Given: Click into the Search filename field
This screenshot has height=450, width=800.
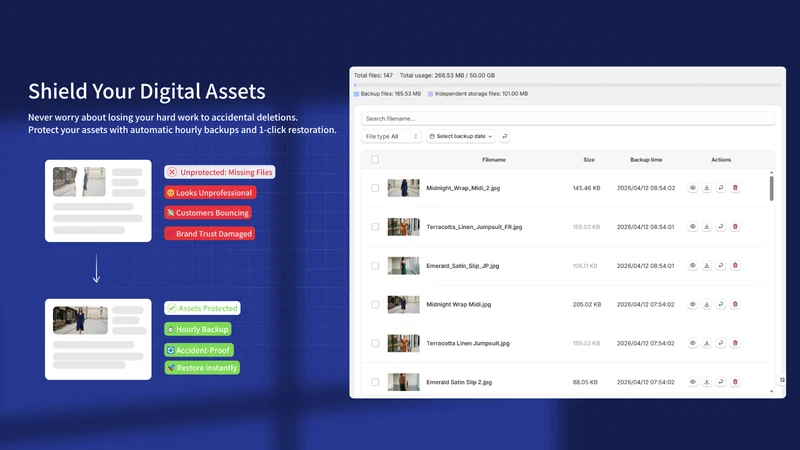Looking at the screenshot, I should click(567, 118).
